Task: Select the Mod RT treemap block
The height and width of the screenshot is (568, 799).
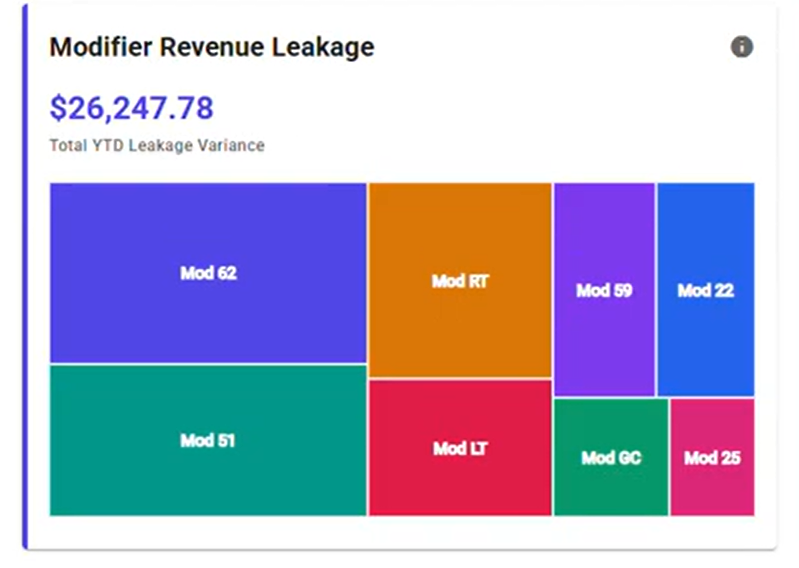Action: pos(460,280)
